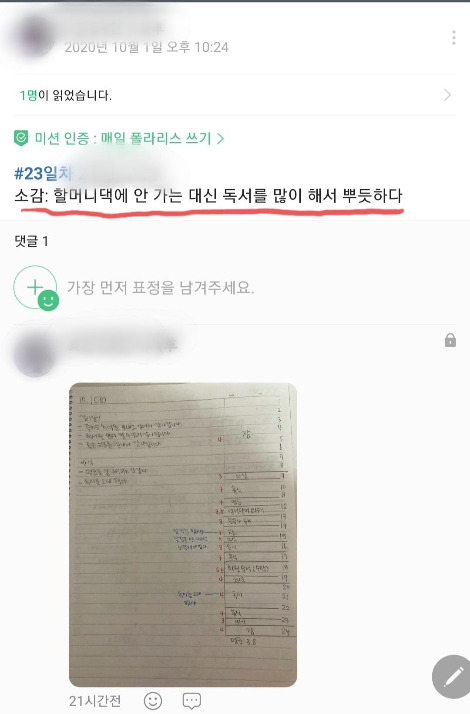
Task: Open the chevron after 매일 폴라리스 쓰기
Action: (220, 138)
